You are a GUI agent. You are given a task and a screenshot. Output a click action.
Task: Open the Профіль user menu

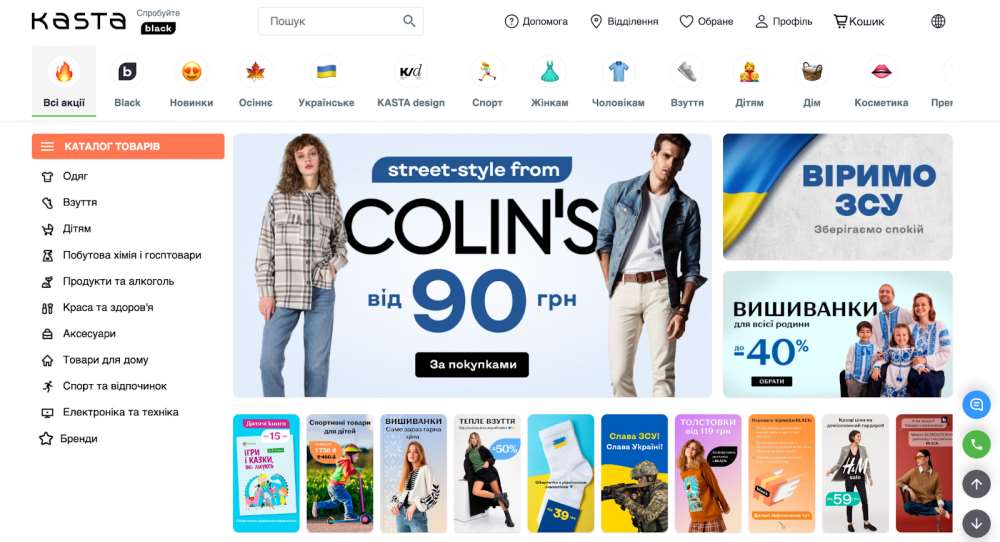click(x=784, y=21)
